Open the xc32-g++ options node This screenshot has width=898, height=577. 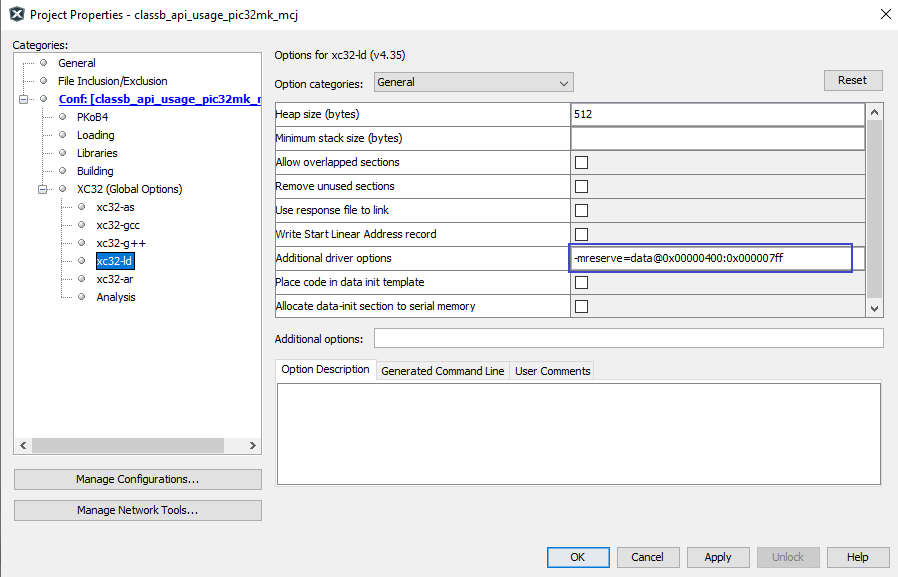pos(120,243)
